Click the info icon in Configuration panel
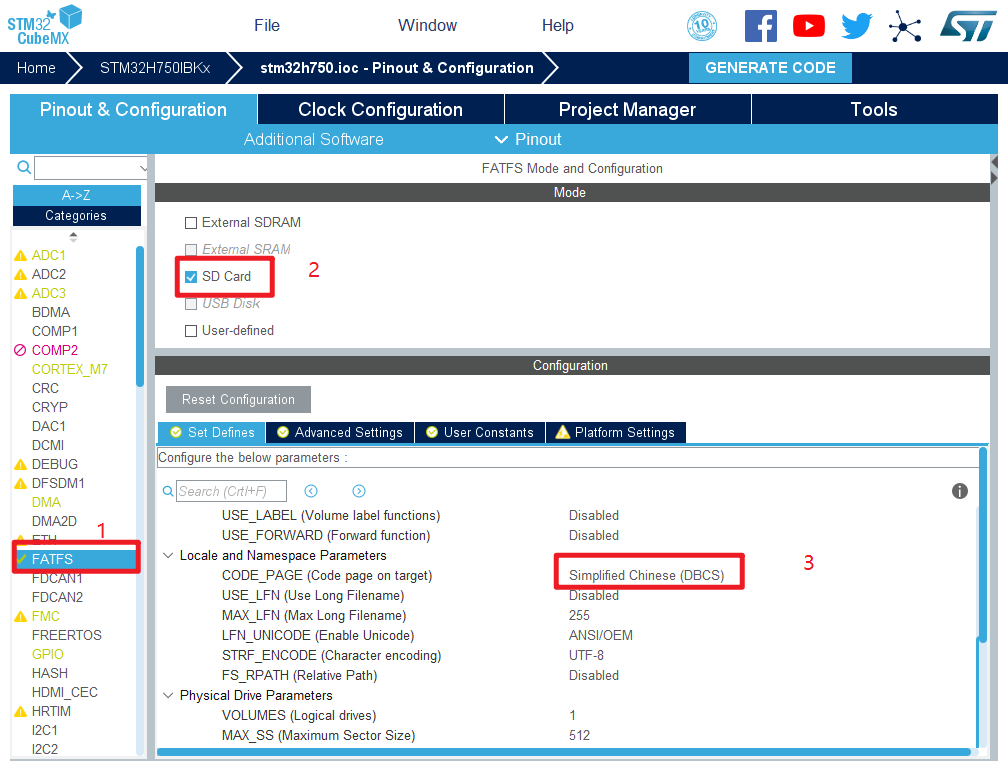 point(960,491)
